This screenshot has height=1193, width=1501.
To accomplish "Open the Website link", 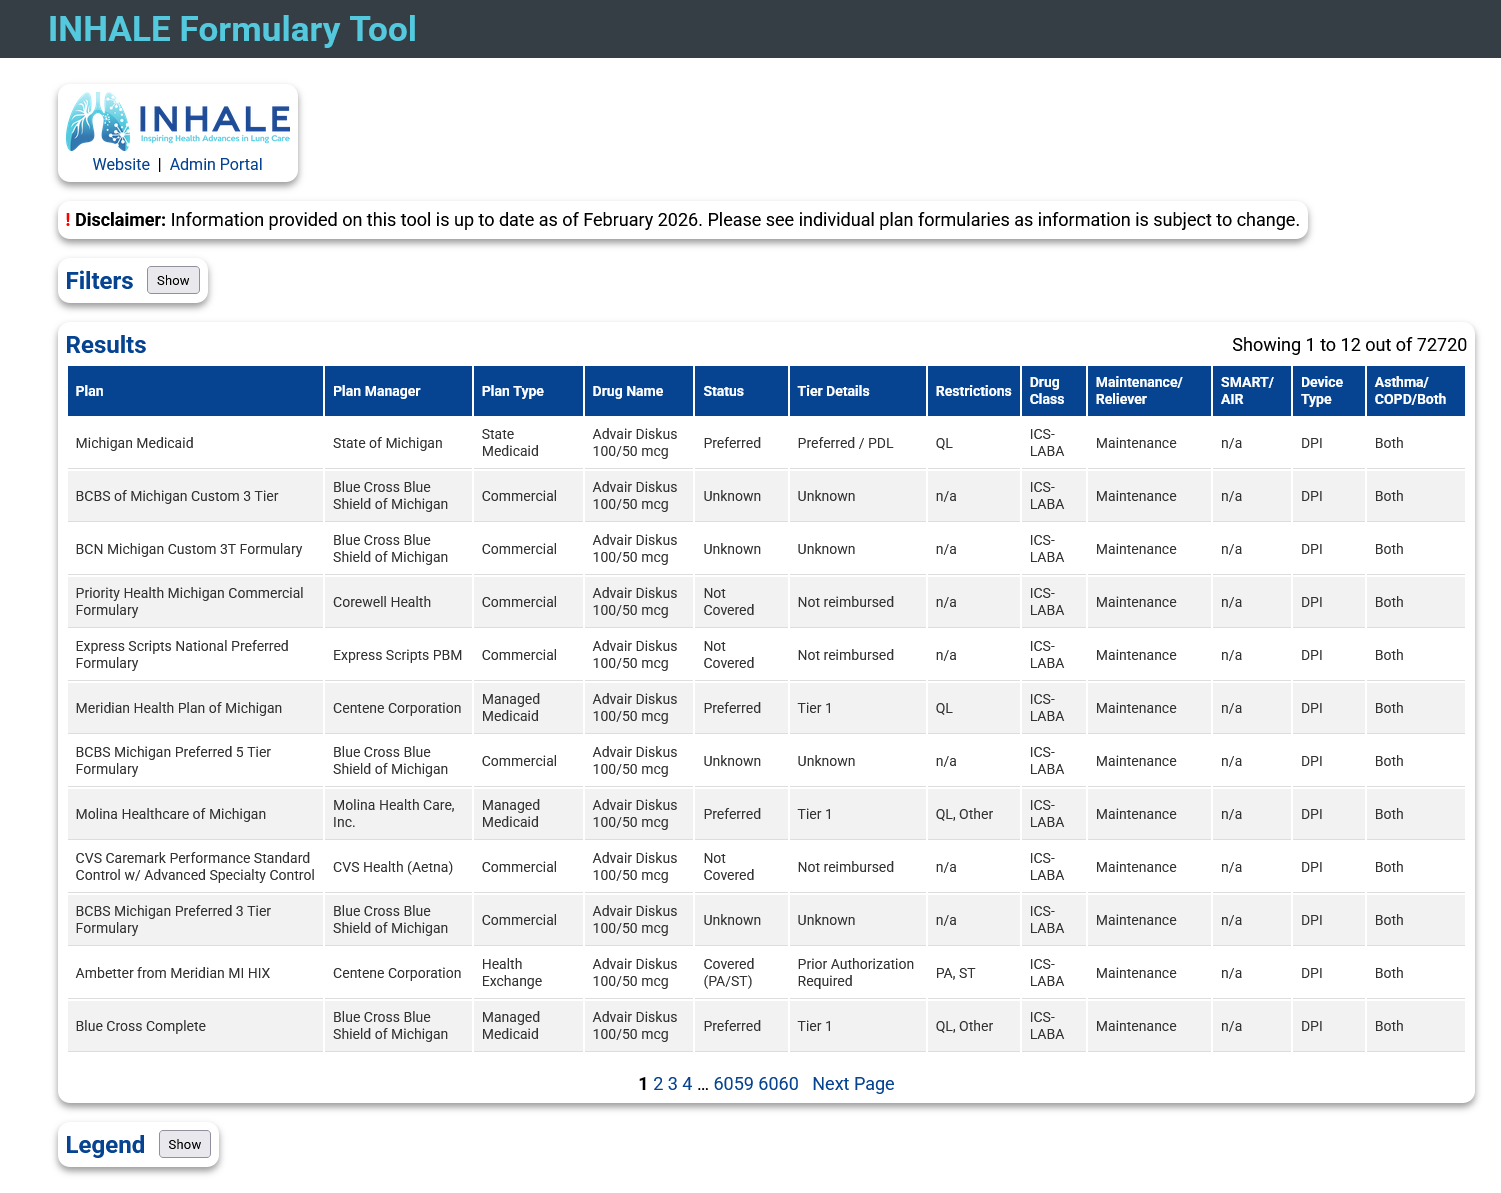I will pos(121,165).
